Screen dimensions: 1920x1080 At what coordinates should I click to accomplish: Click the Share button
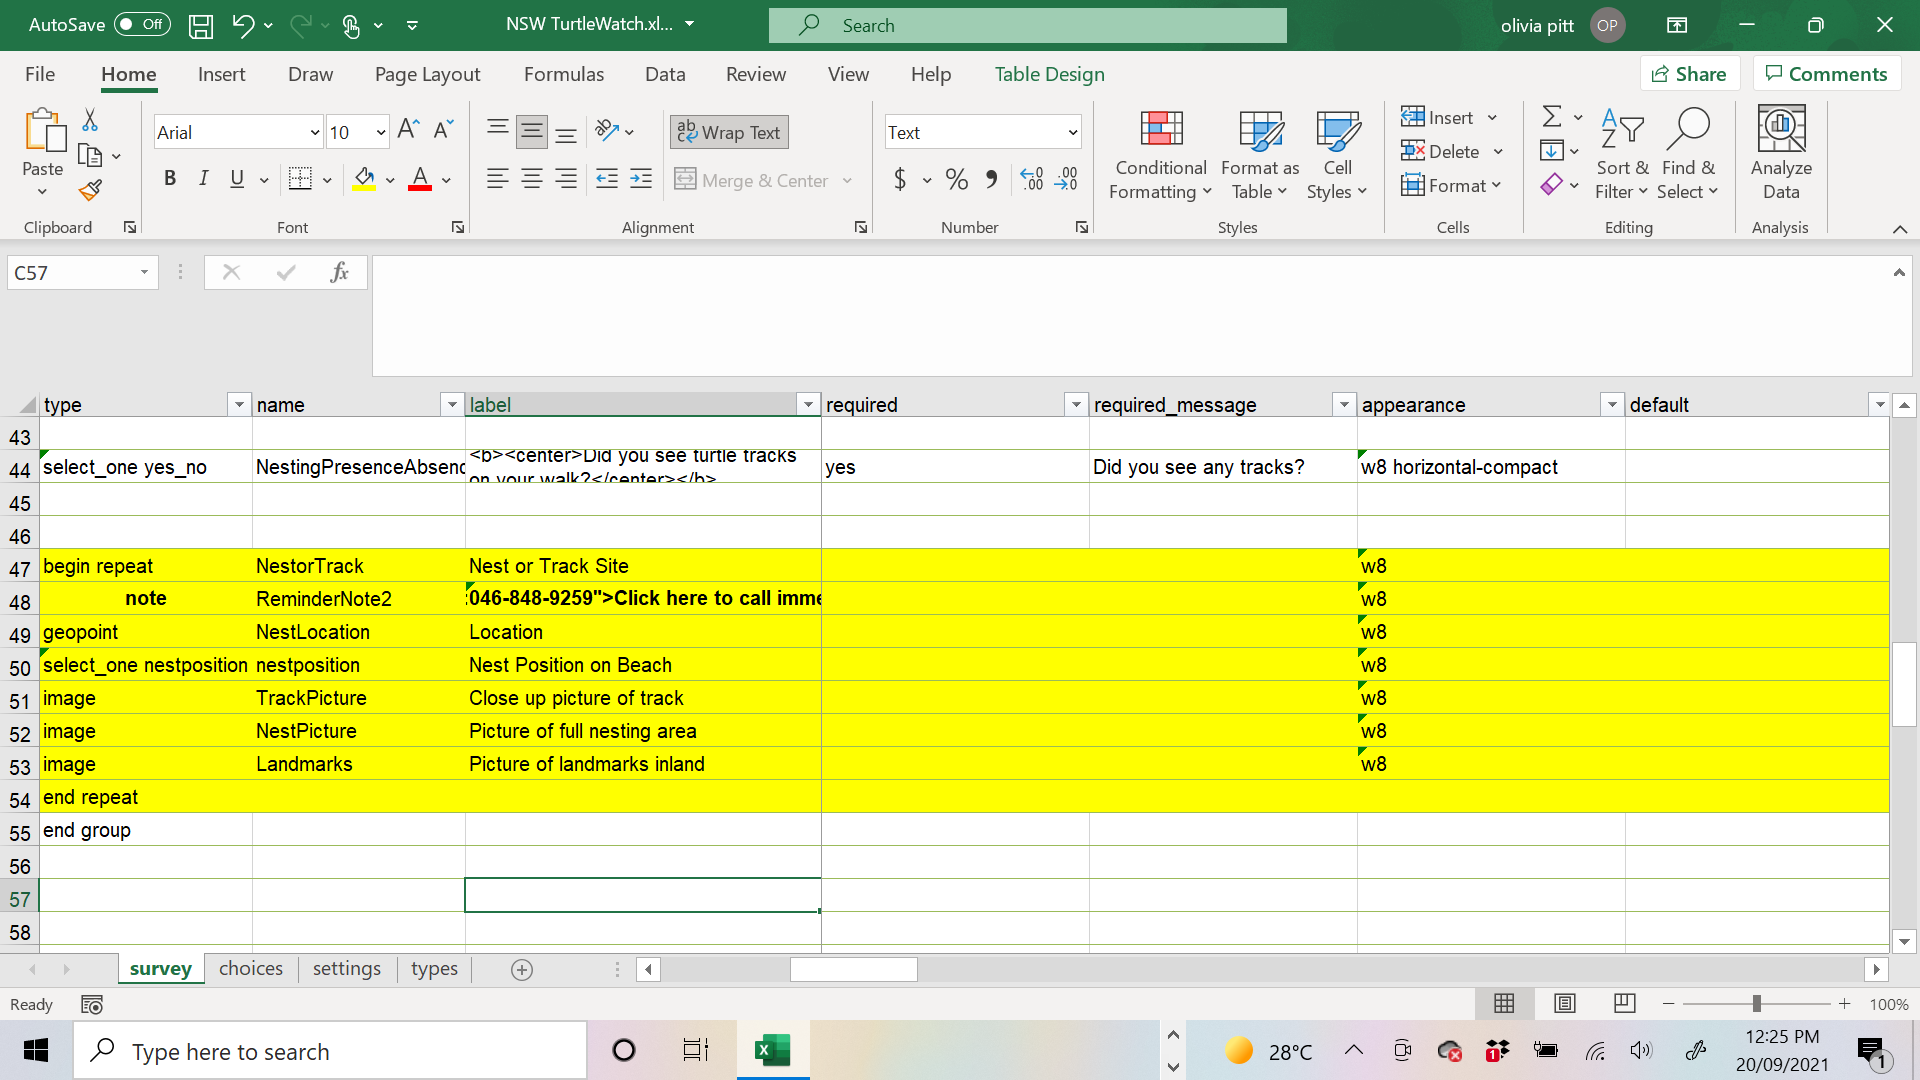[1690, 73]
